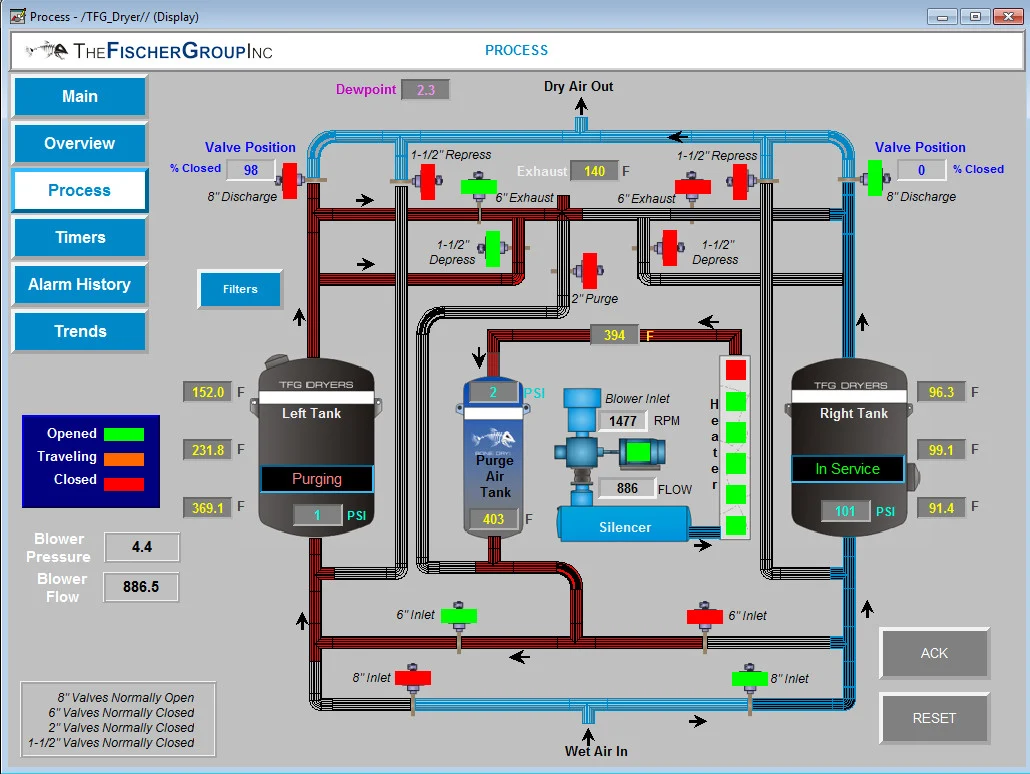Click the blue blower inlet pump graphic
Screen dimensions: 1030x774
(581, 447)
